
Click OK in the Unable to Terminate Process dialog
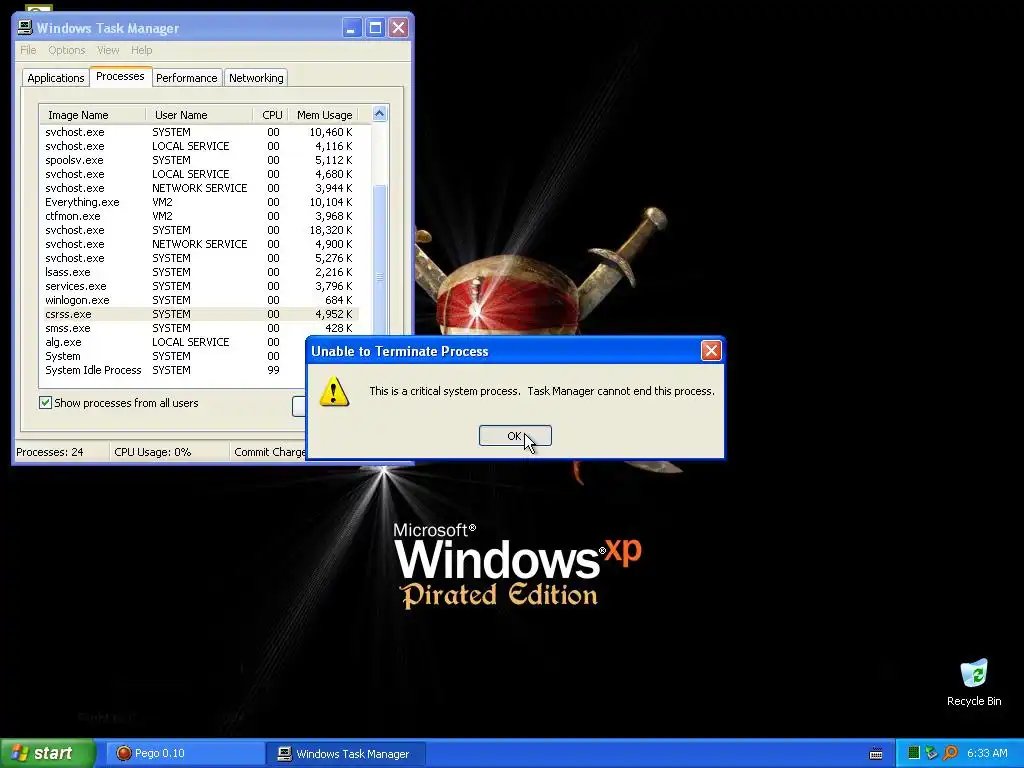[515, 436]
